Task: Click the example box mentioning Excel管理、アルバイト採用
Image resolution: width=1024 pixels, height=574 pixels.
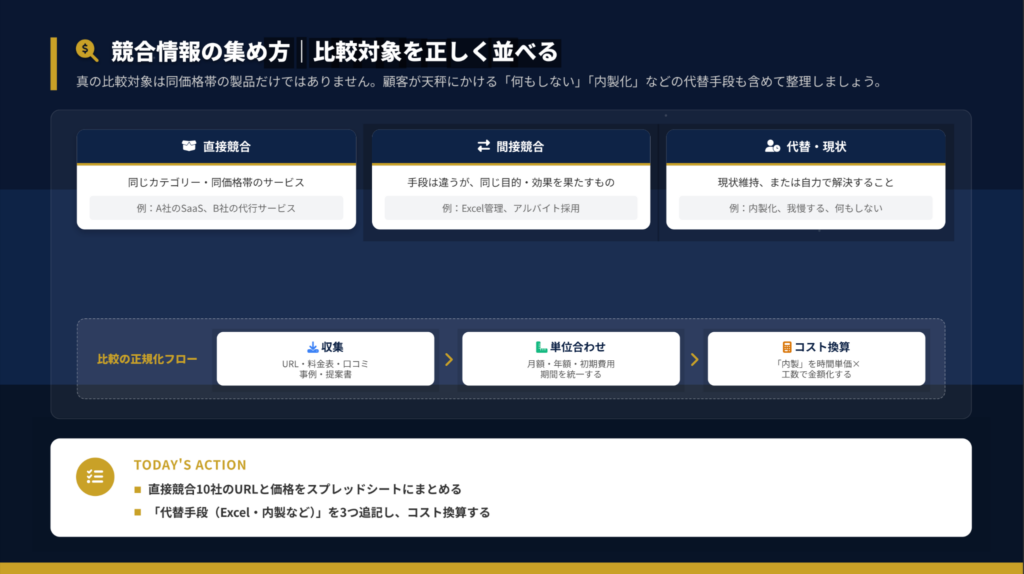Action: 511,208
